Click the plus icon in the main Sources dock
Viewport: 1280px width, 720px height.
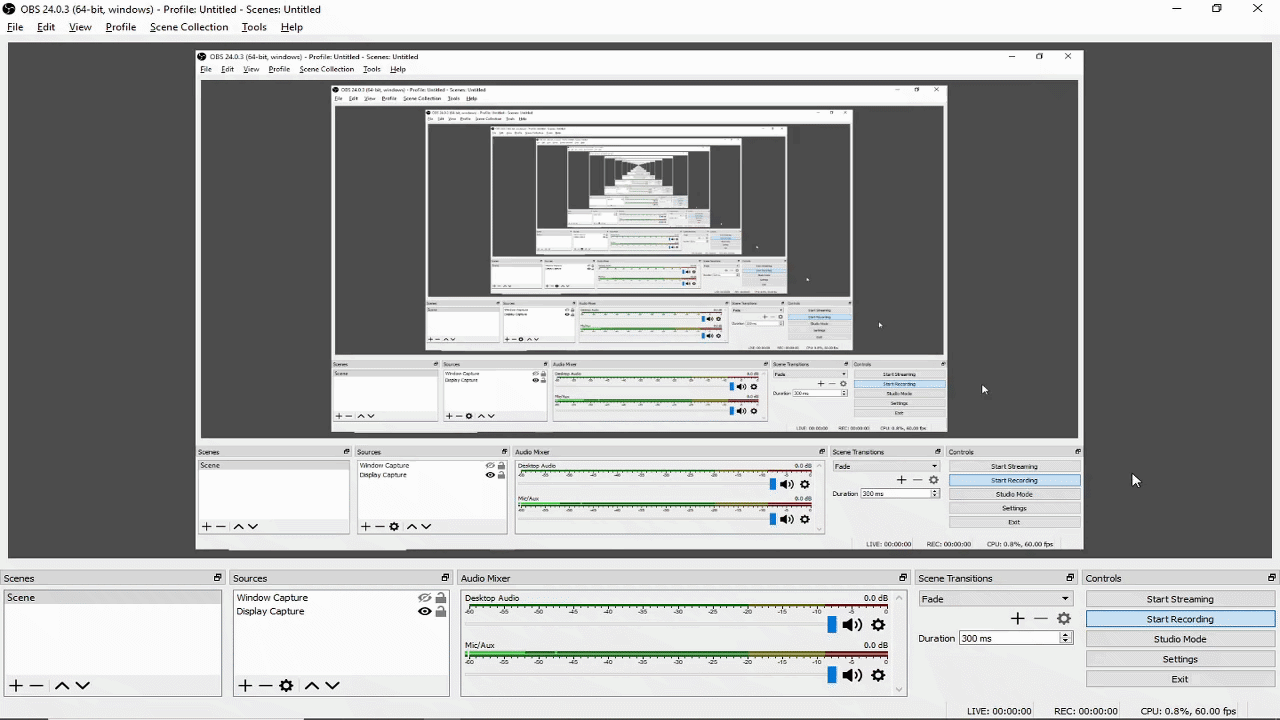tap(245, 685)
